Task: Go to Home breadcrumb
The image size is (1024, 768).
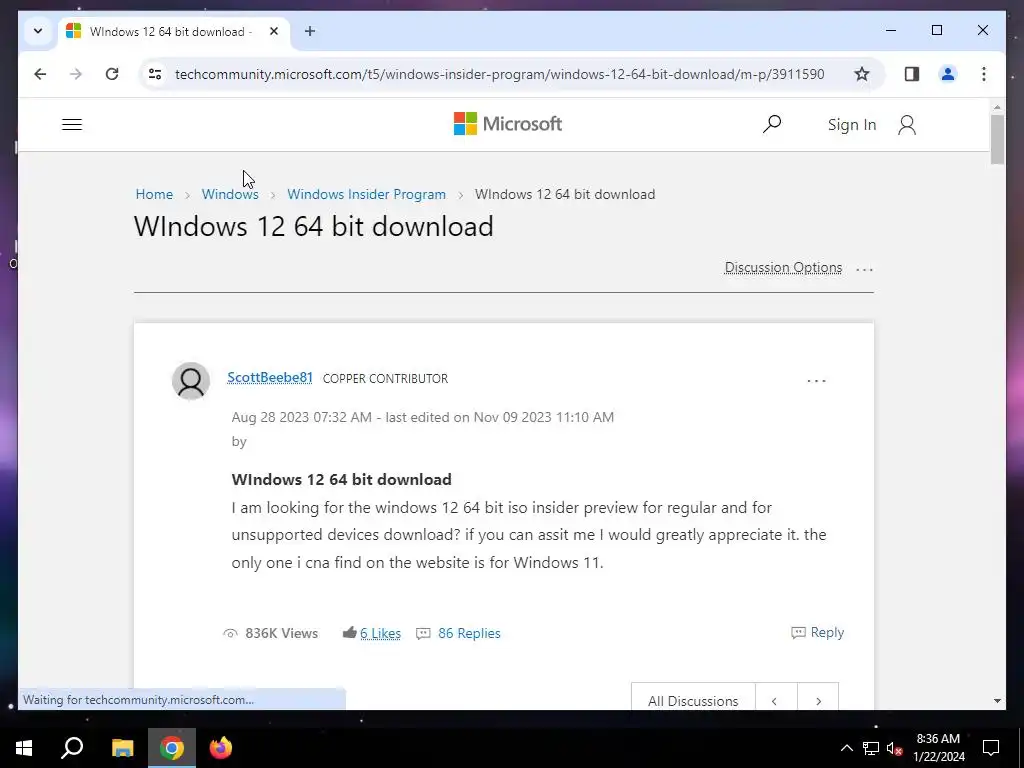Action: click(154, 195)
